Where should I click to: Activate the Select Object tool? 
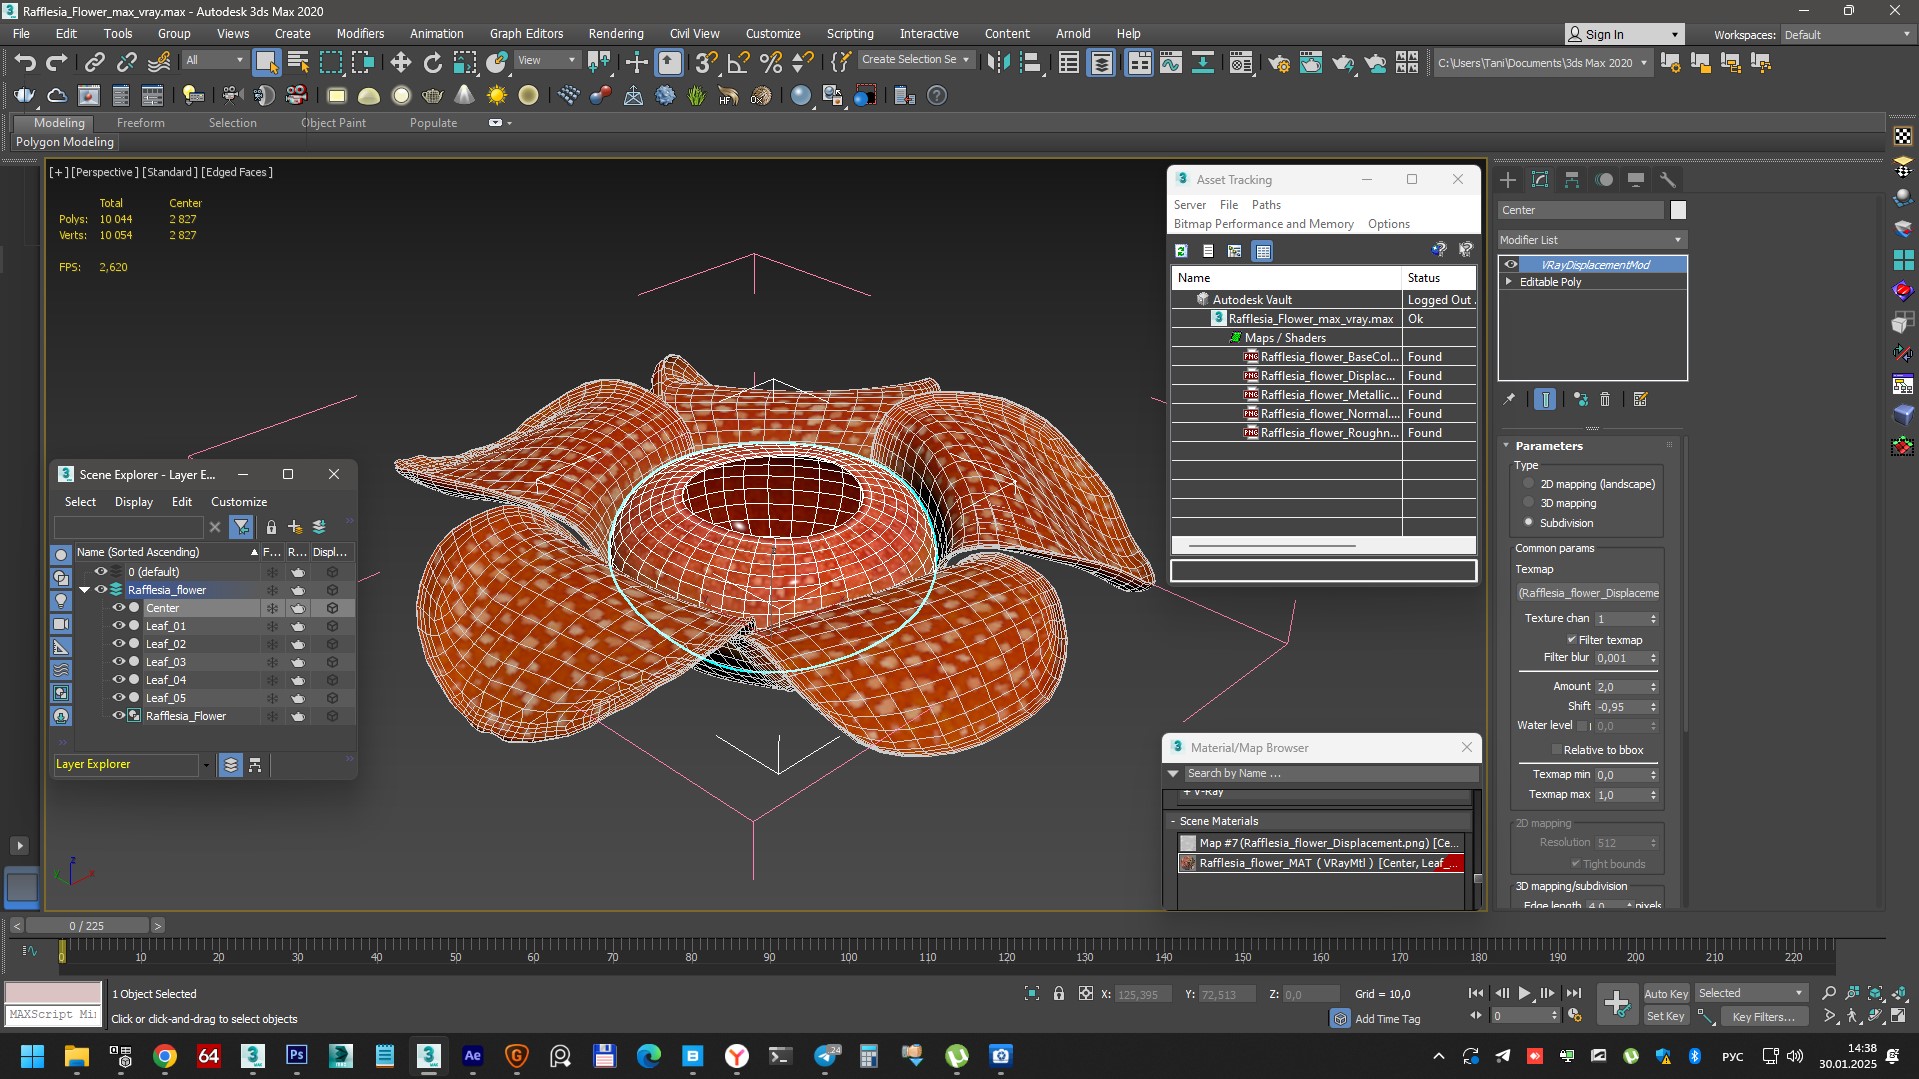(266, 62)
